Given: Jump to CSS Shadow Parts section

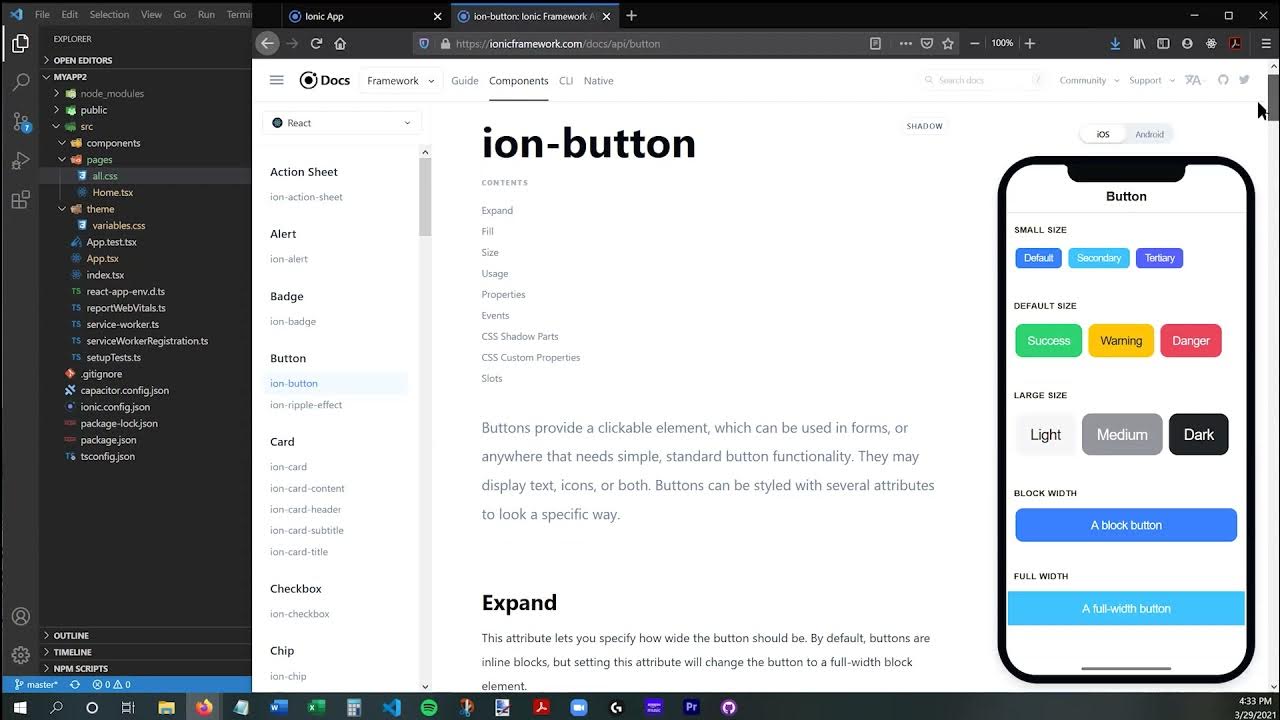Looking at the screenshot, I should (520, 336).
